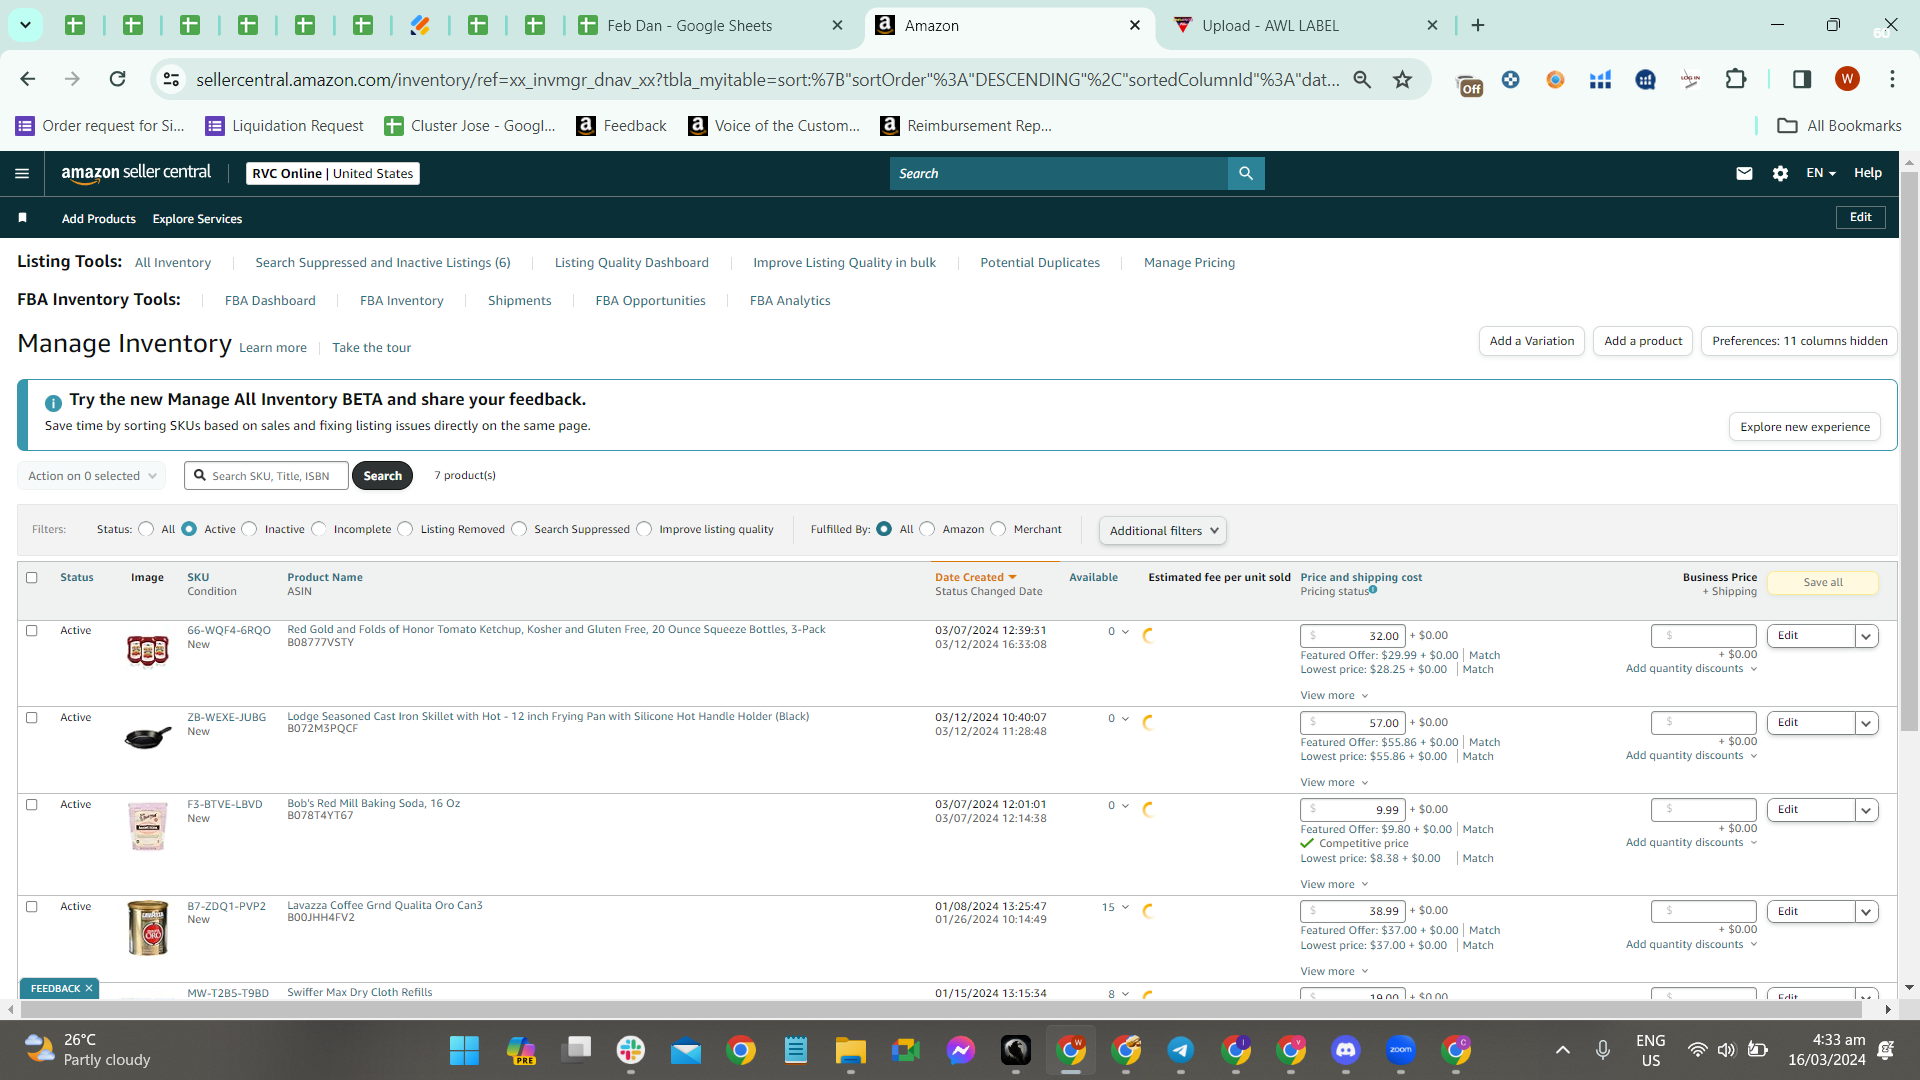Tick the checkbox for the Lodge Skillet row

tap(32, 718)
